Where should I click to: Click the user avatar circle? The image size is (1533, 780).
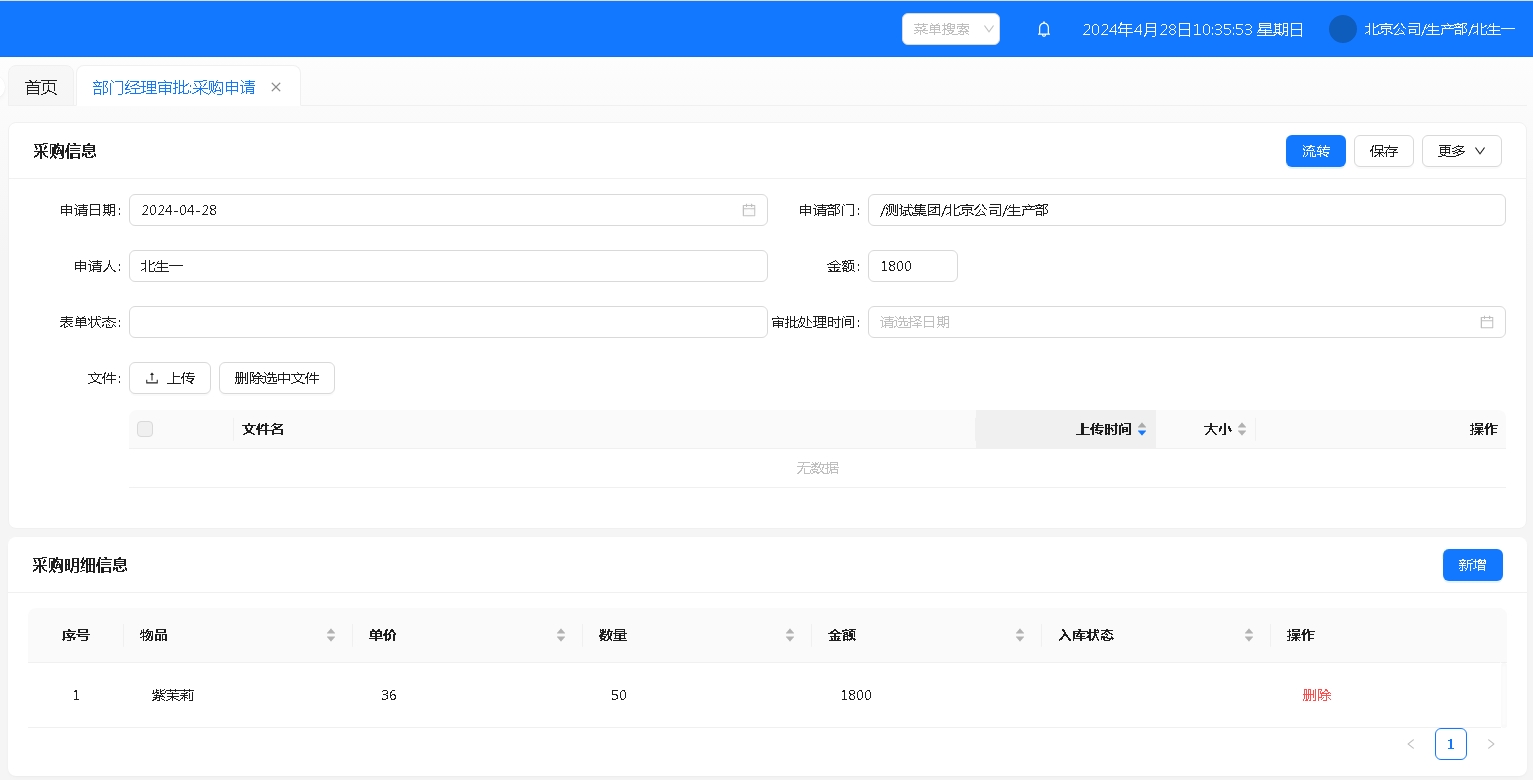(1342, 29)
